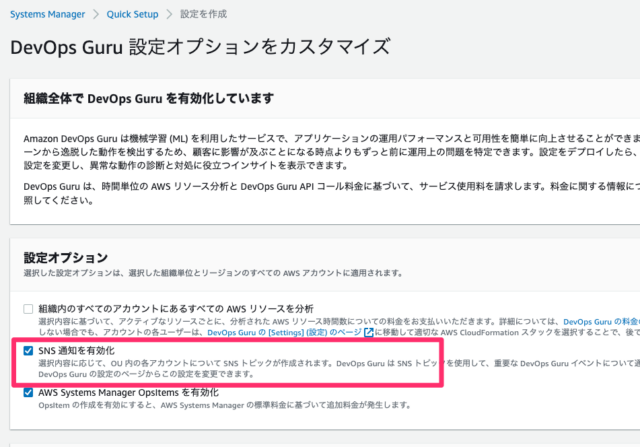This screenshot has width=640, height=447.
Task: Click the 設定を作成 breadcrumb text
Action: [204, 14]
